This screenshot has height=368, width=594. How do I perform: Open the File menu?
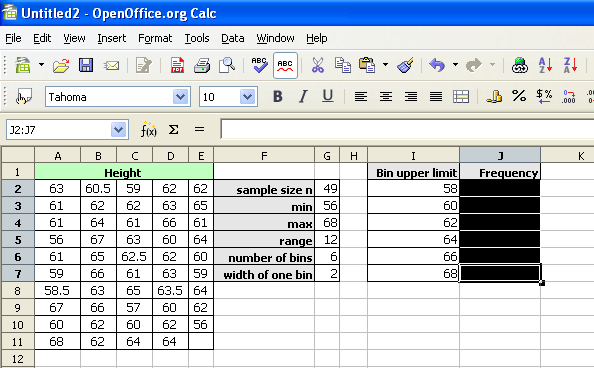(13, 38)
